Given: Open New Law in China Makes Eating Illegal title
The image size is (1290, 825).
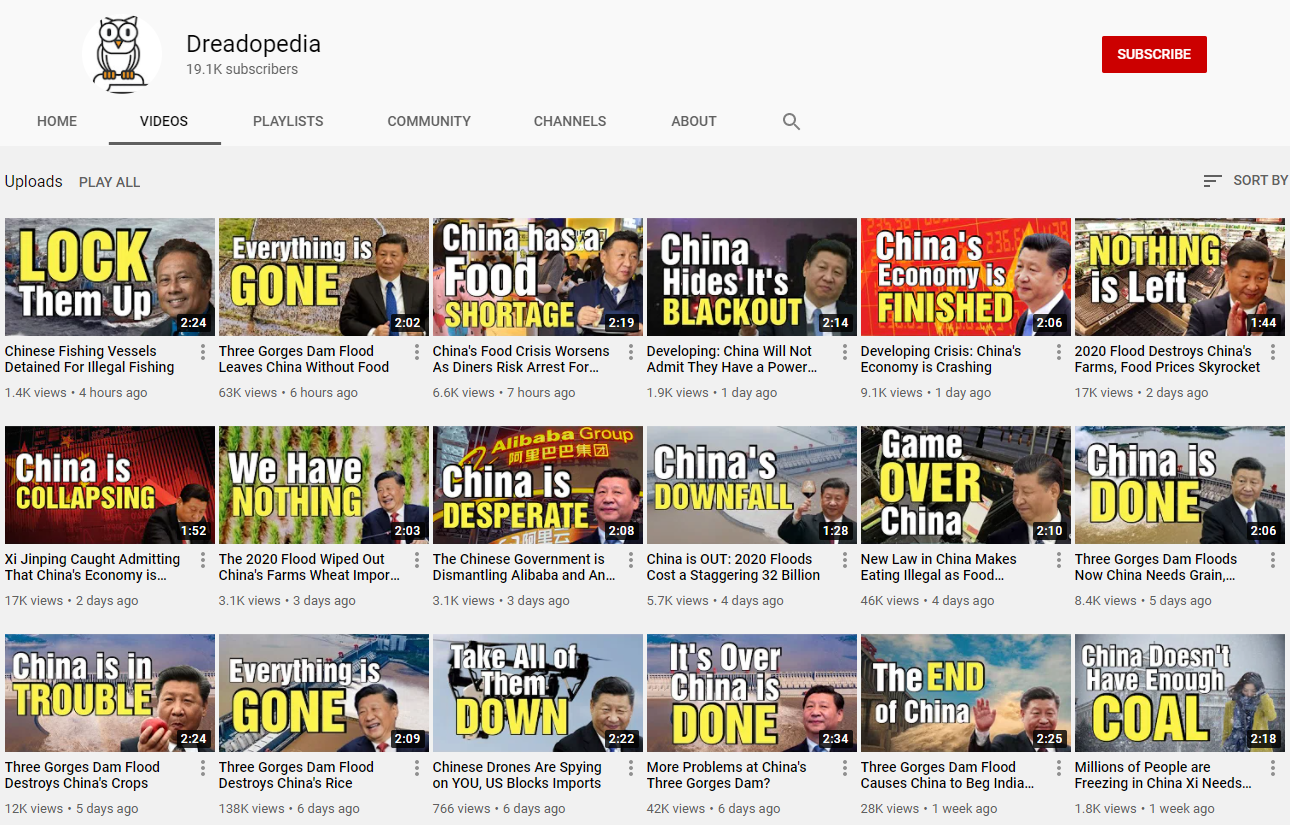Looking at the screenshot, I should (939, 567).
